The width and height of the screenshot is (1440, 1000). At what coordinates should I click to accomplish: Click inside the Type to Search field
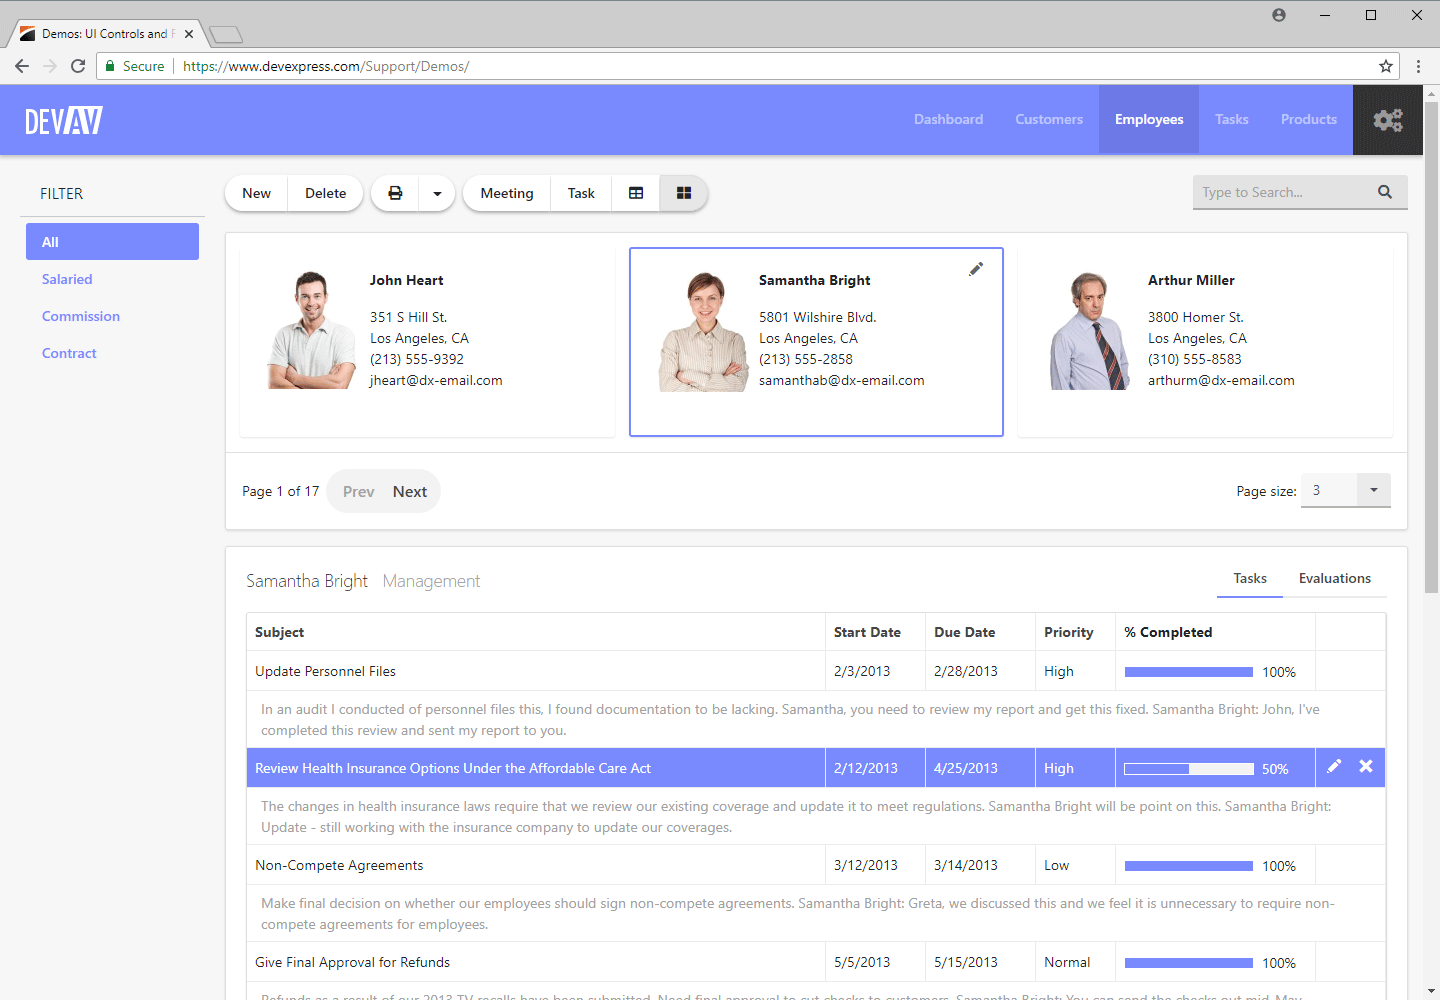[x=1280, y=191]
